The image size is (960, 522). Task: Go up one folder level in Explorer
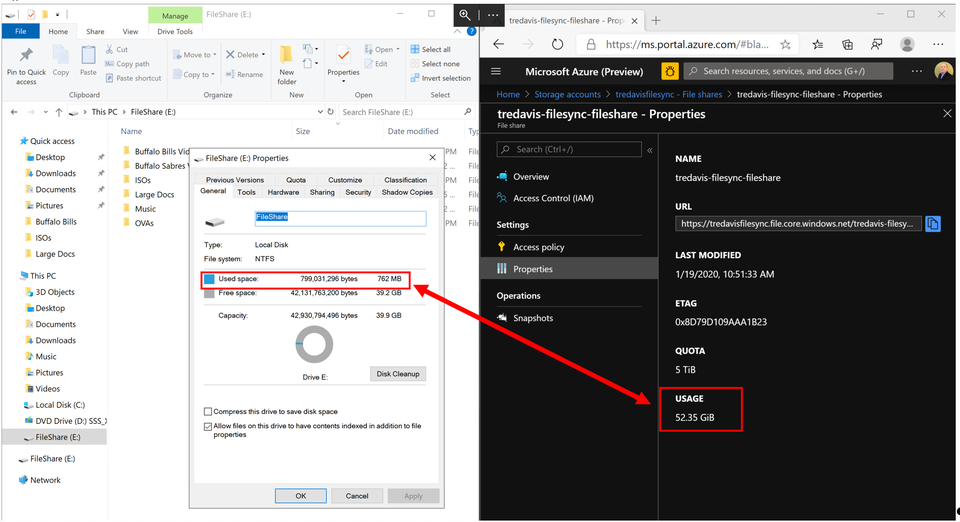[59, 112]
